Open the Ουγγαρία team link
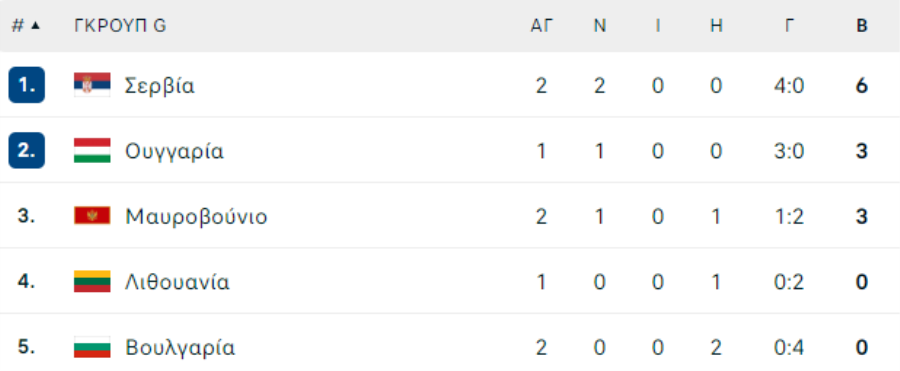The width and height of the screenshot is (900, 371). pos(174,152)
